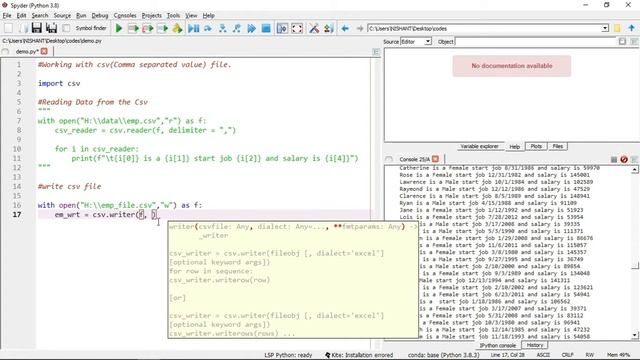Continue execution until next breakpoint
The image size is (640, 360).
[x=251, y=28]
